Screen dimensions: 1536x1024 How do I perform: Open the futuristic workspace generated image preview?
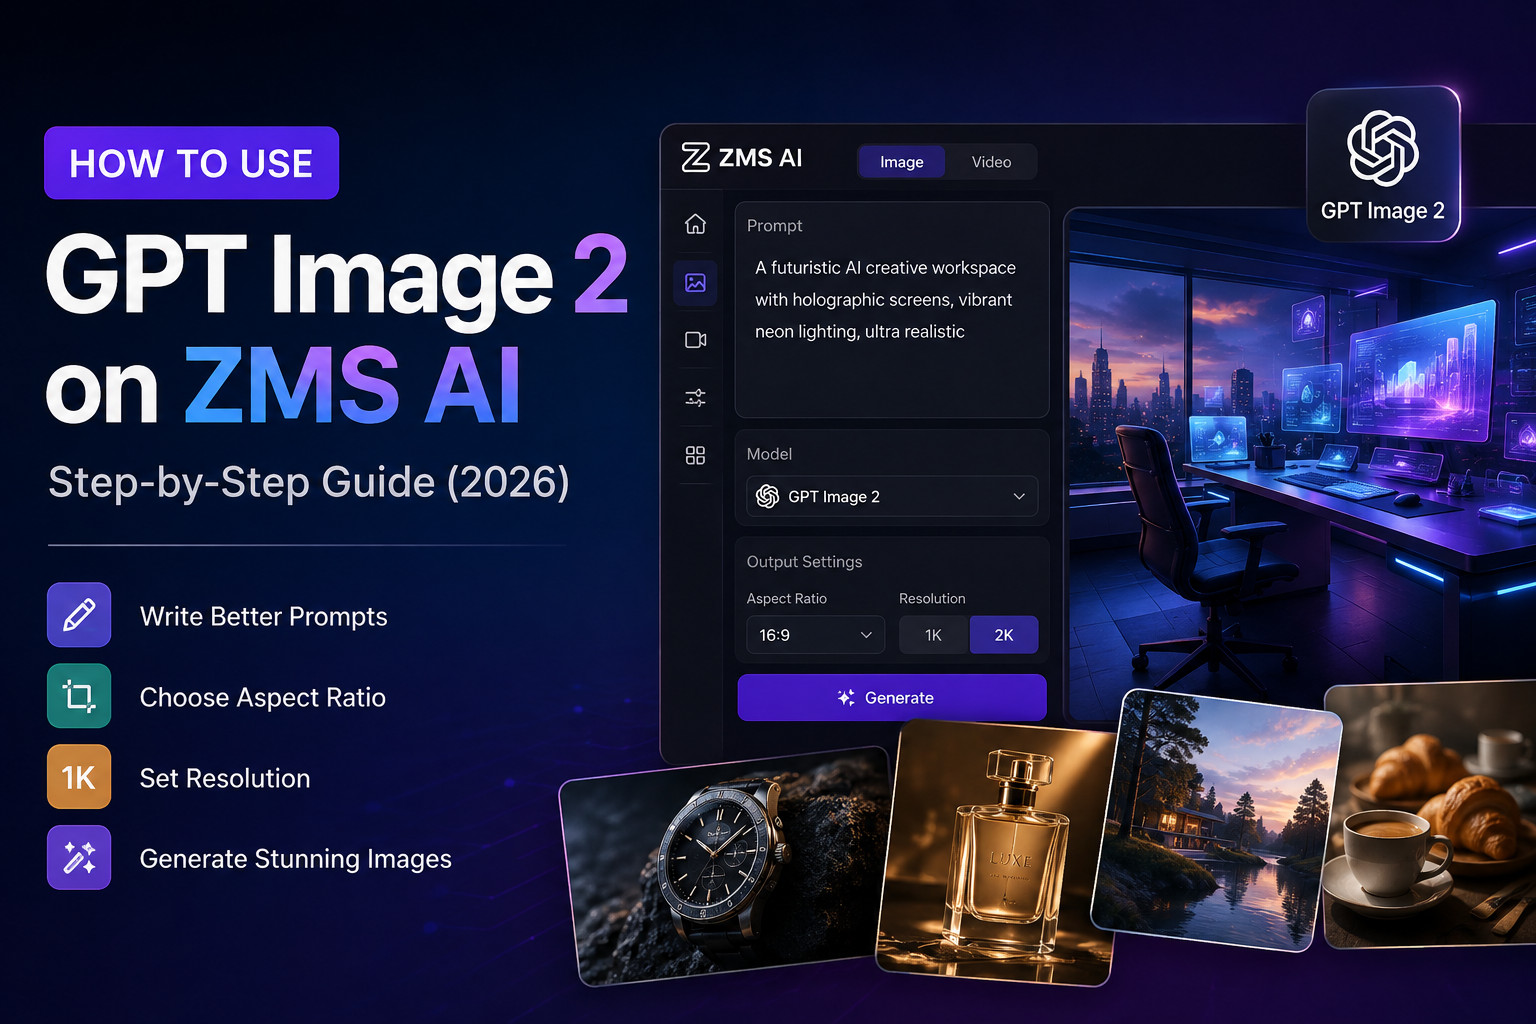pos(1302,450)
